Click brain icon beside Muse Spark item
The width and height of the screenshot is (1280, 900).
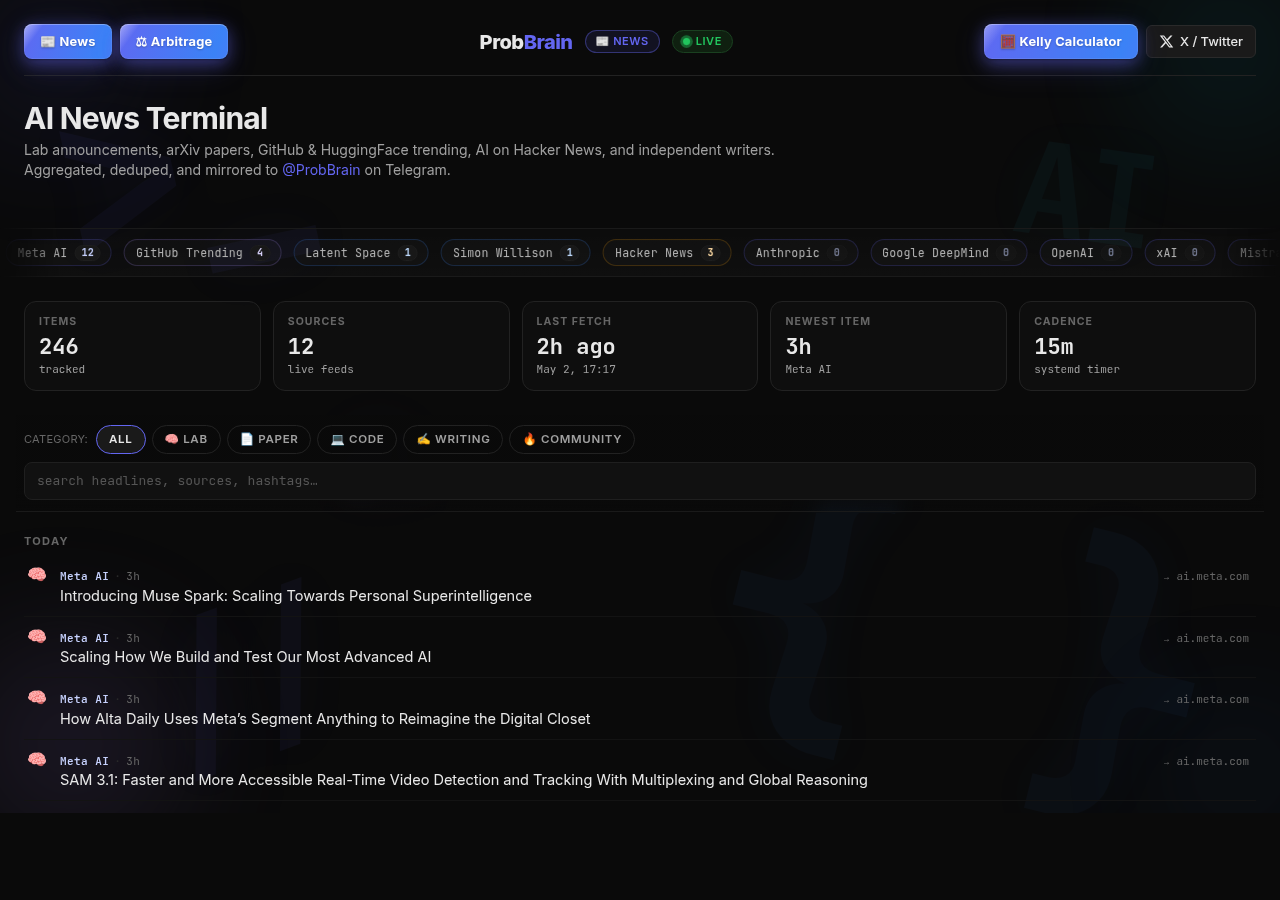[37, 575]
